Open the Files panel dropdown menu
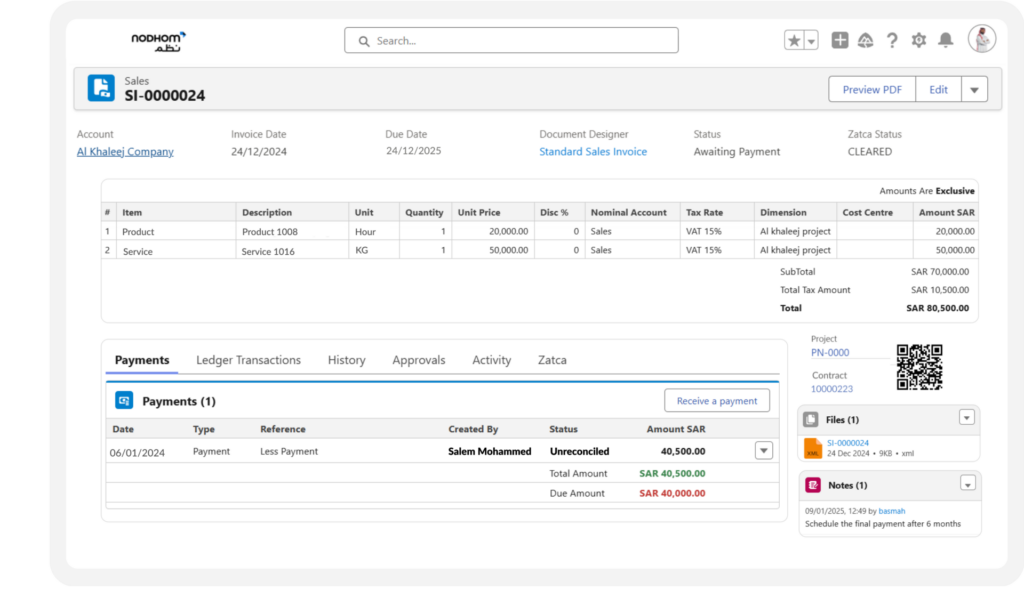This screenshot has height=606, width=1024. pyautogui.click(x=967, y=417)
